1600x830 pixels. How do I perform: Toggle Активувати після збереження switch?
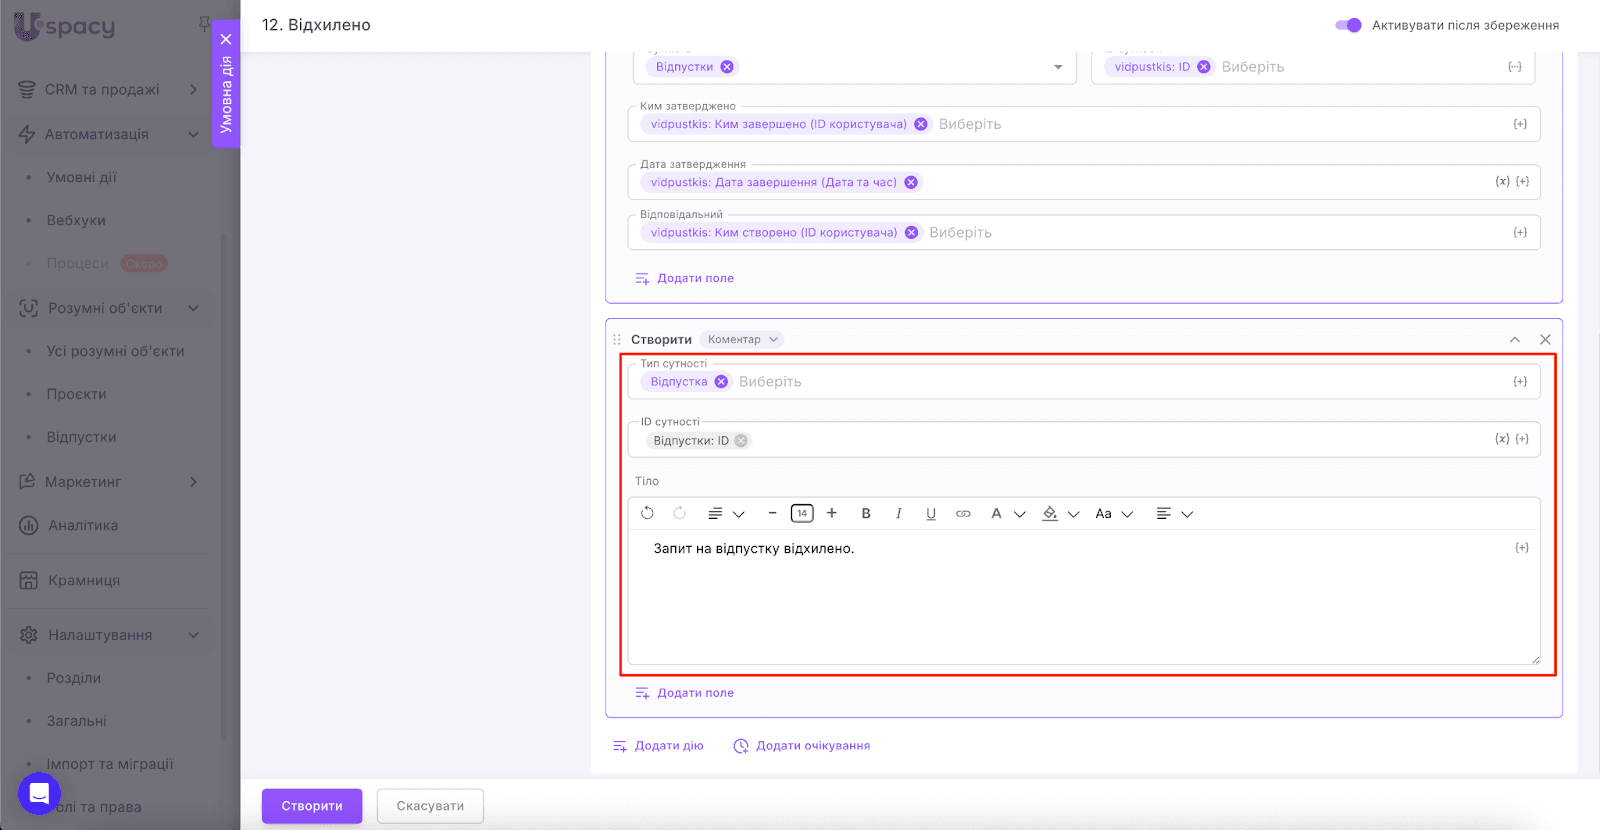click(x=1348, y=25)
